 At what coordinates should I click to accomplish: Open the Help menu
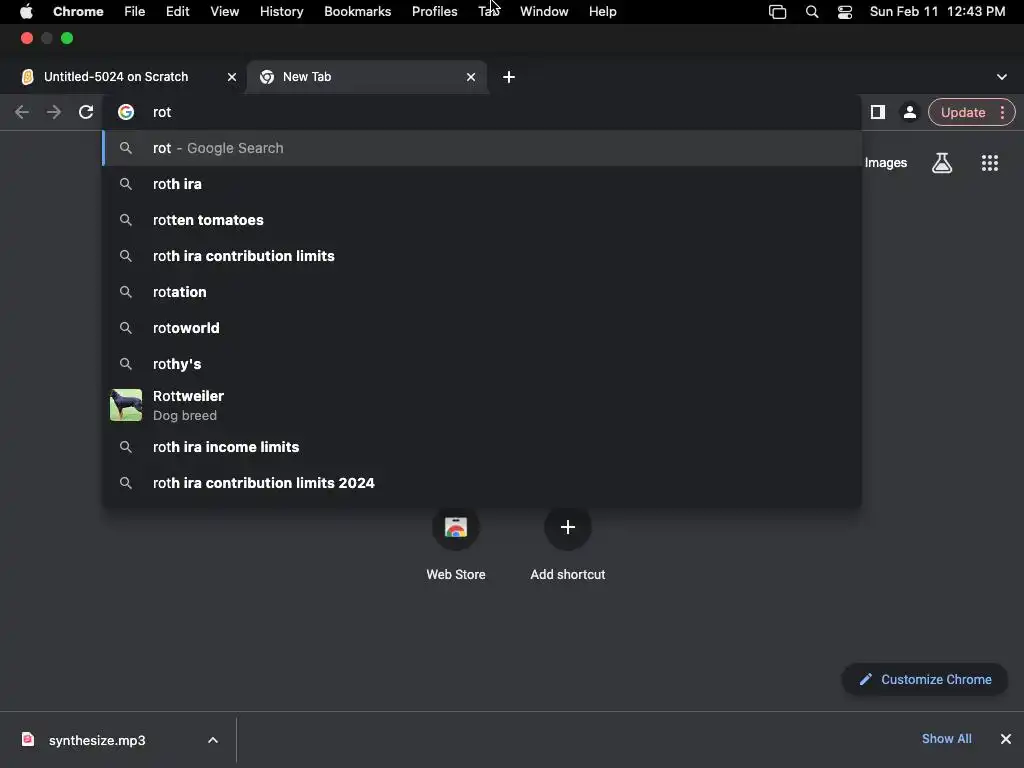pos(602,12)
